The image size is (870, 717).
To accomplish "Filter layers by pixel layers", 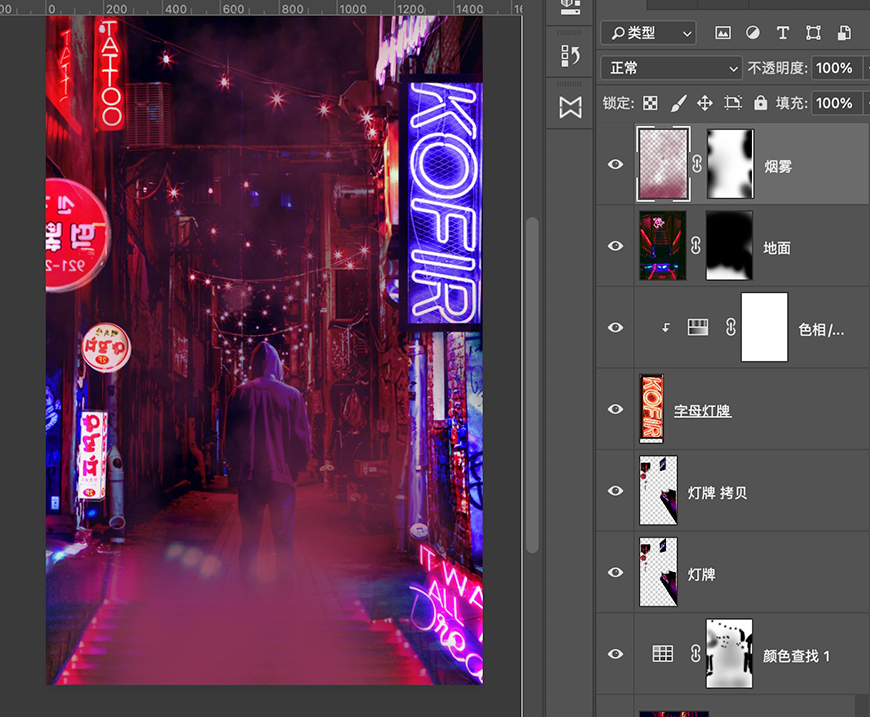I will [x=722, y=33].
